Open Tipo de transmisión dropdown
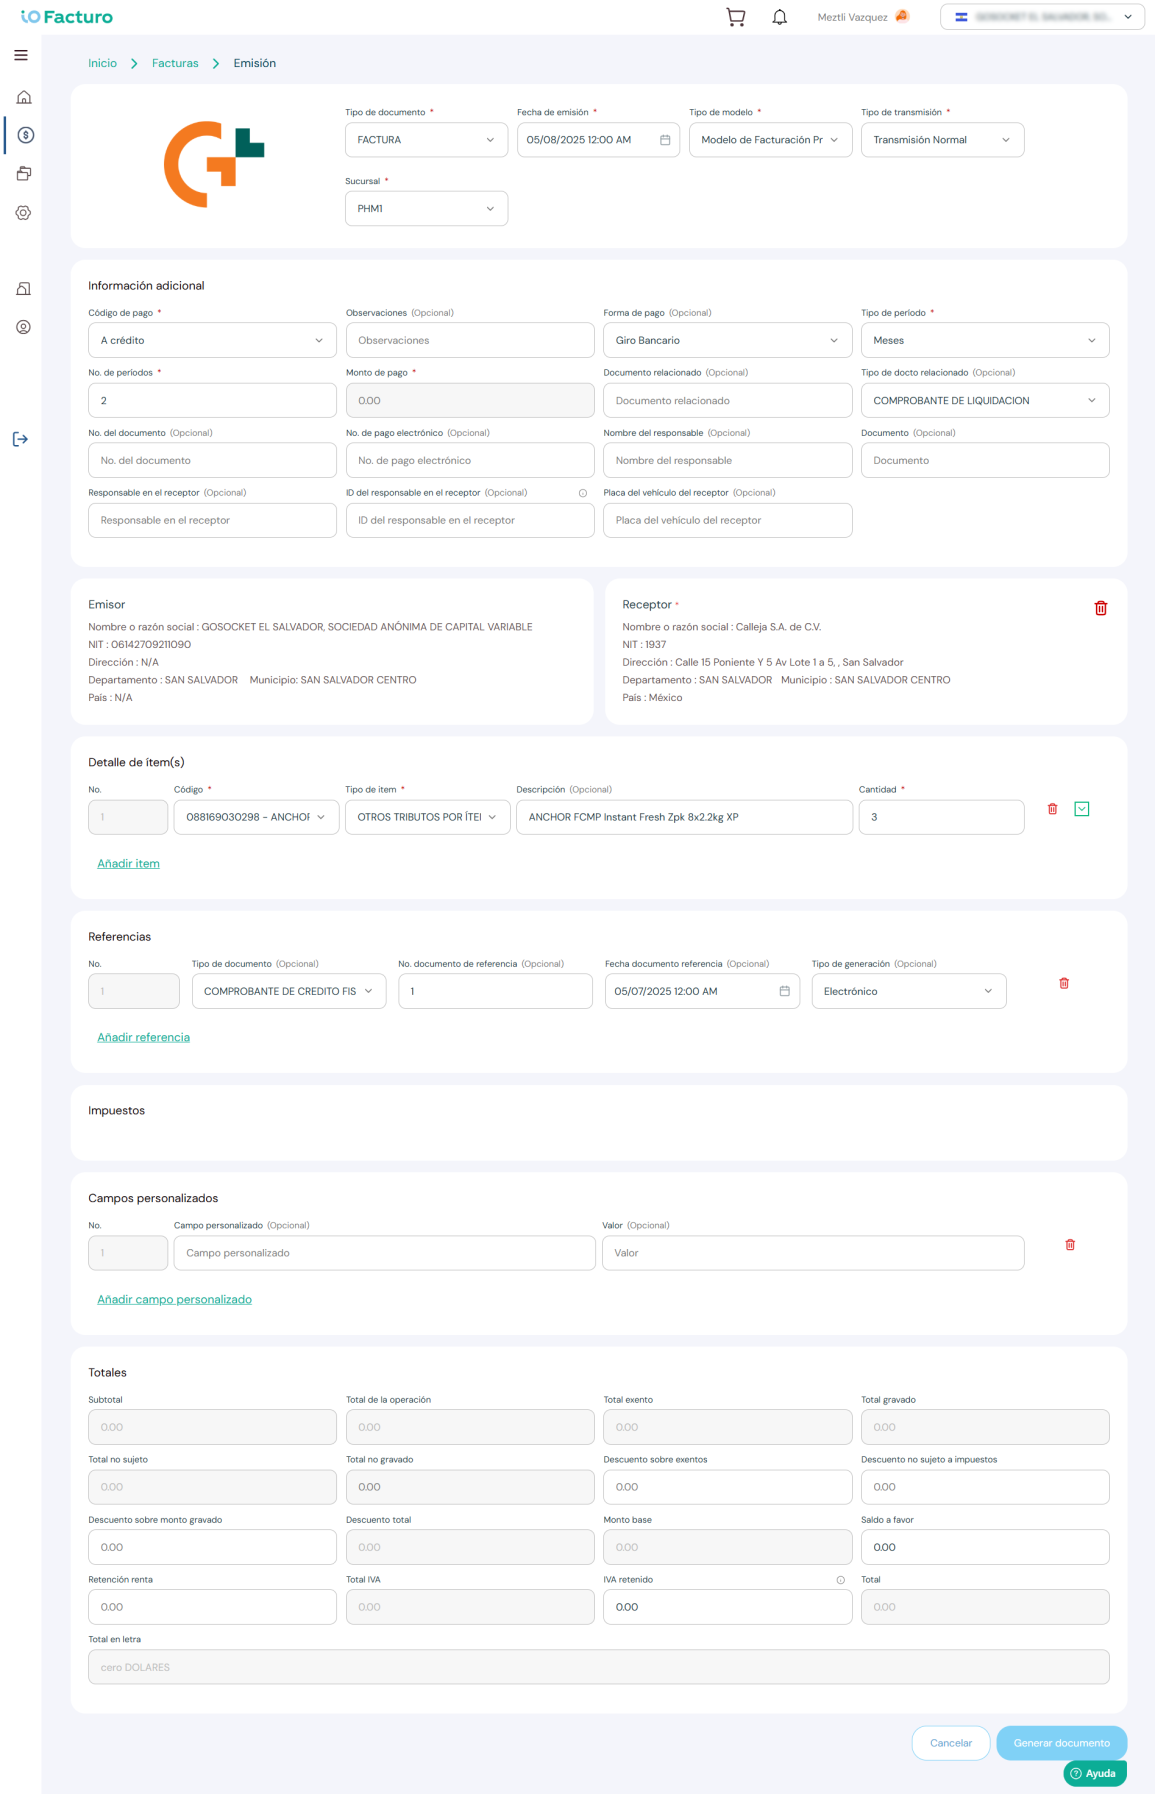 (x=942, y=140)
